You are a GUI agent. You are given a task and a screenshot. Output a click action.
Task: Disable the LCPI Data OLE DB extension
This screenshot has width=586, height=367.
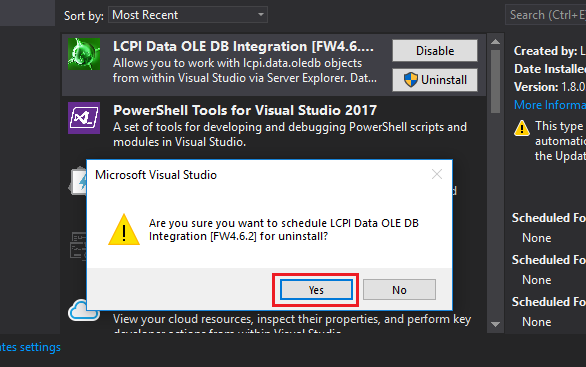[435, 50]
